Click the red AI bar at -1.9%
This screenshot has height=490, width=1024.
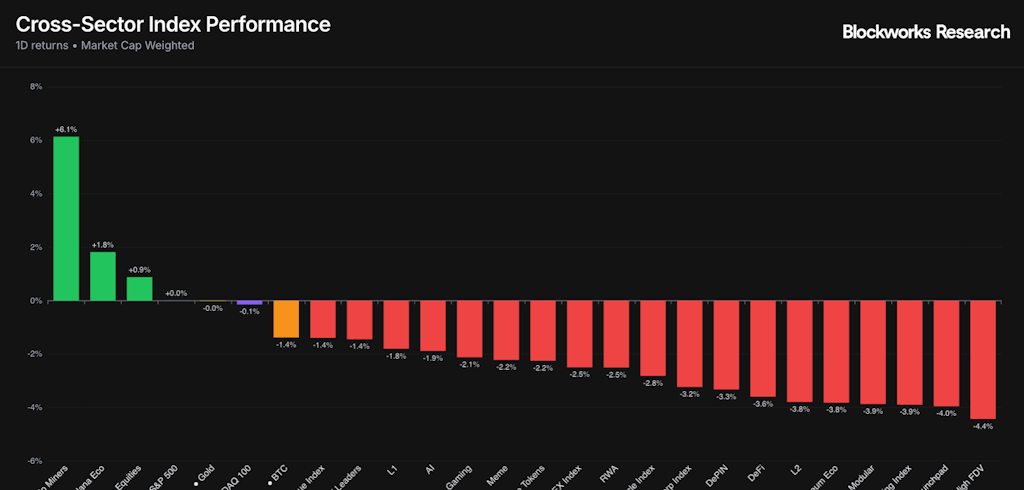click(x=432, y=326)
